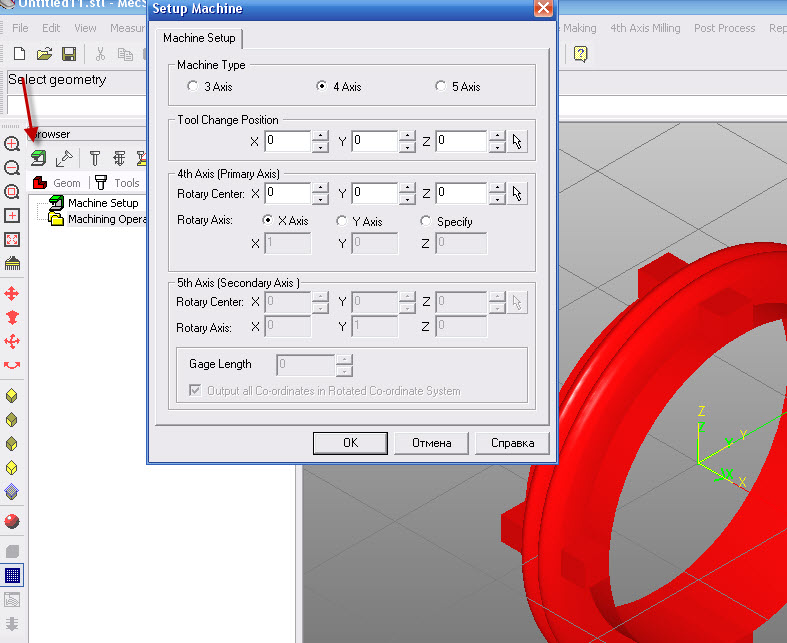Click the red dimension-arrows move icon

coord(12,341)
